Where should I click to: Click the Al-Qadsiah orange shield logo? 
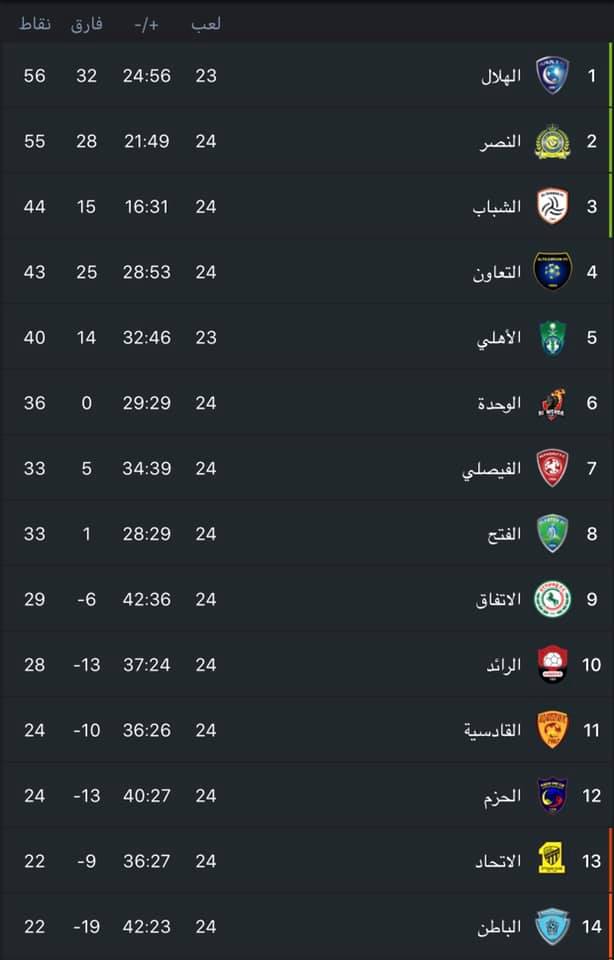point(552,730)
